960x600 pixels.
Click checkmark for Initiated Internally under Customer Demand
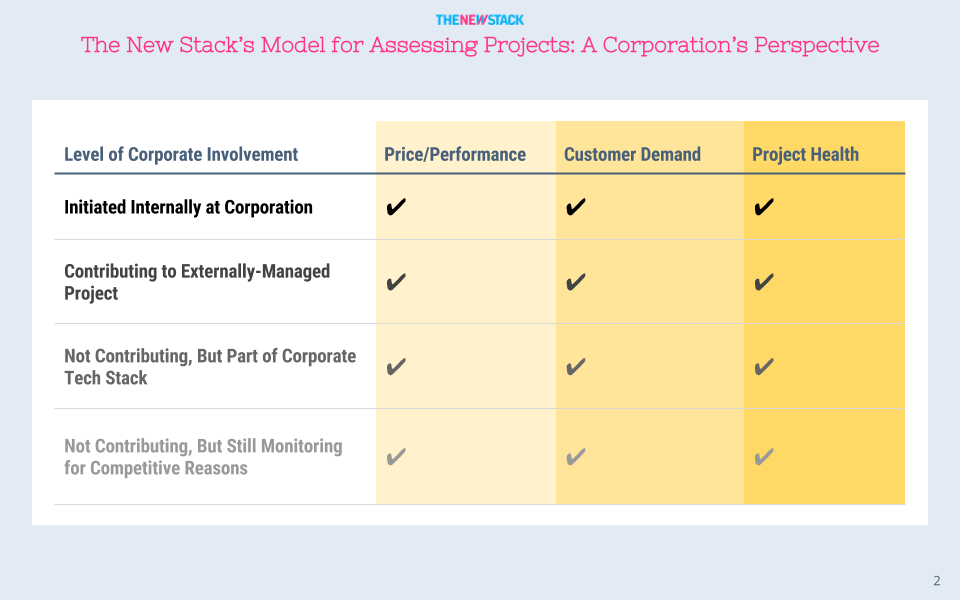[576, 207]
